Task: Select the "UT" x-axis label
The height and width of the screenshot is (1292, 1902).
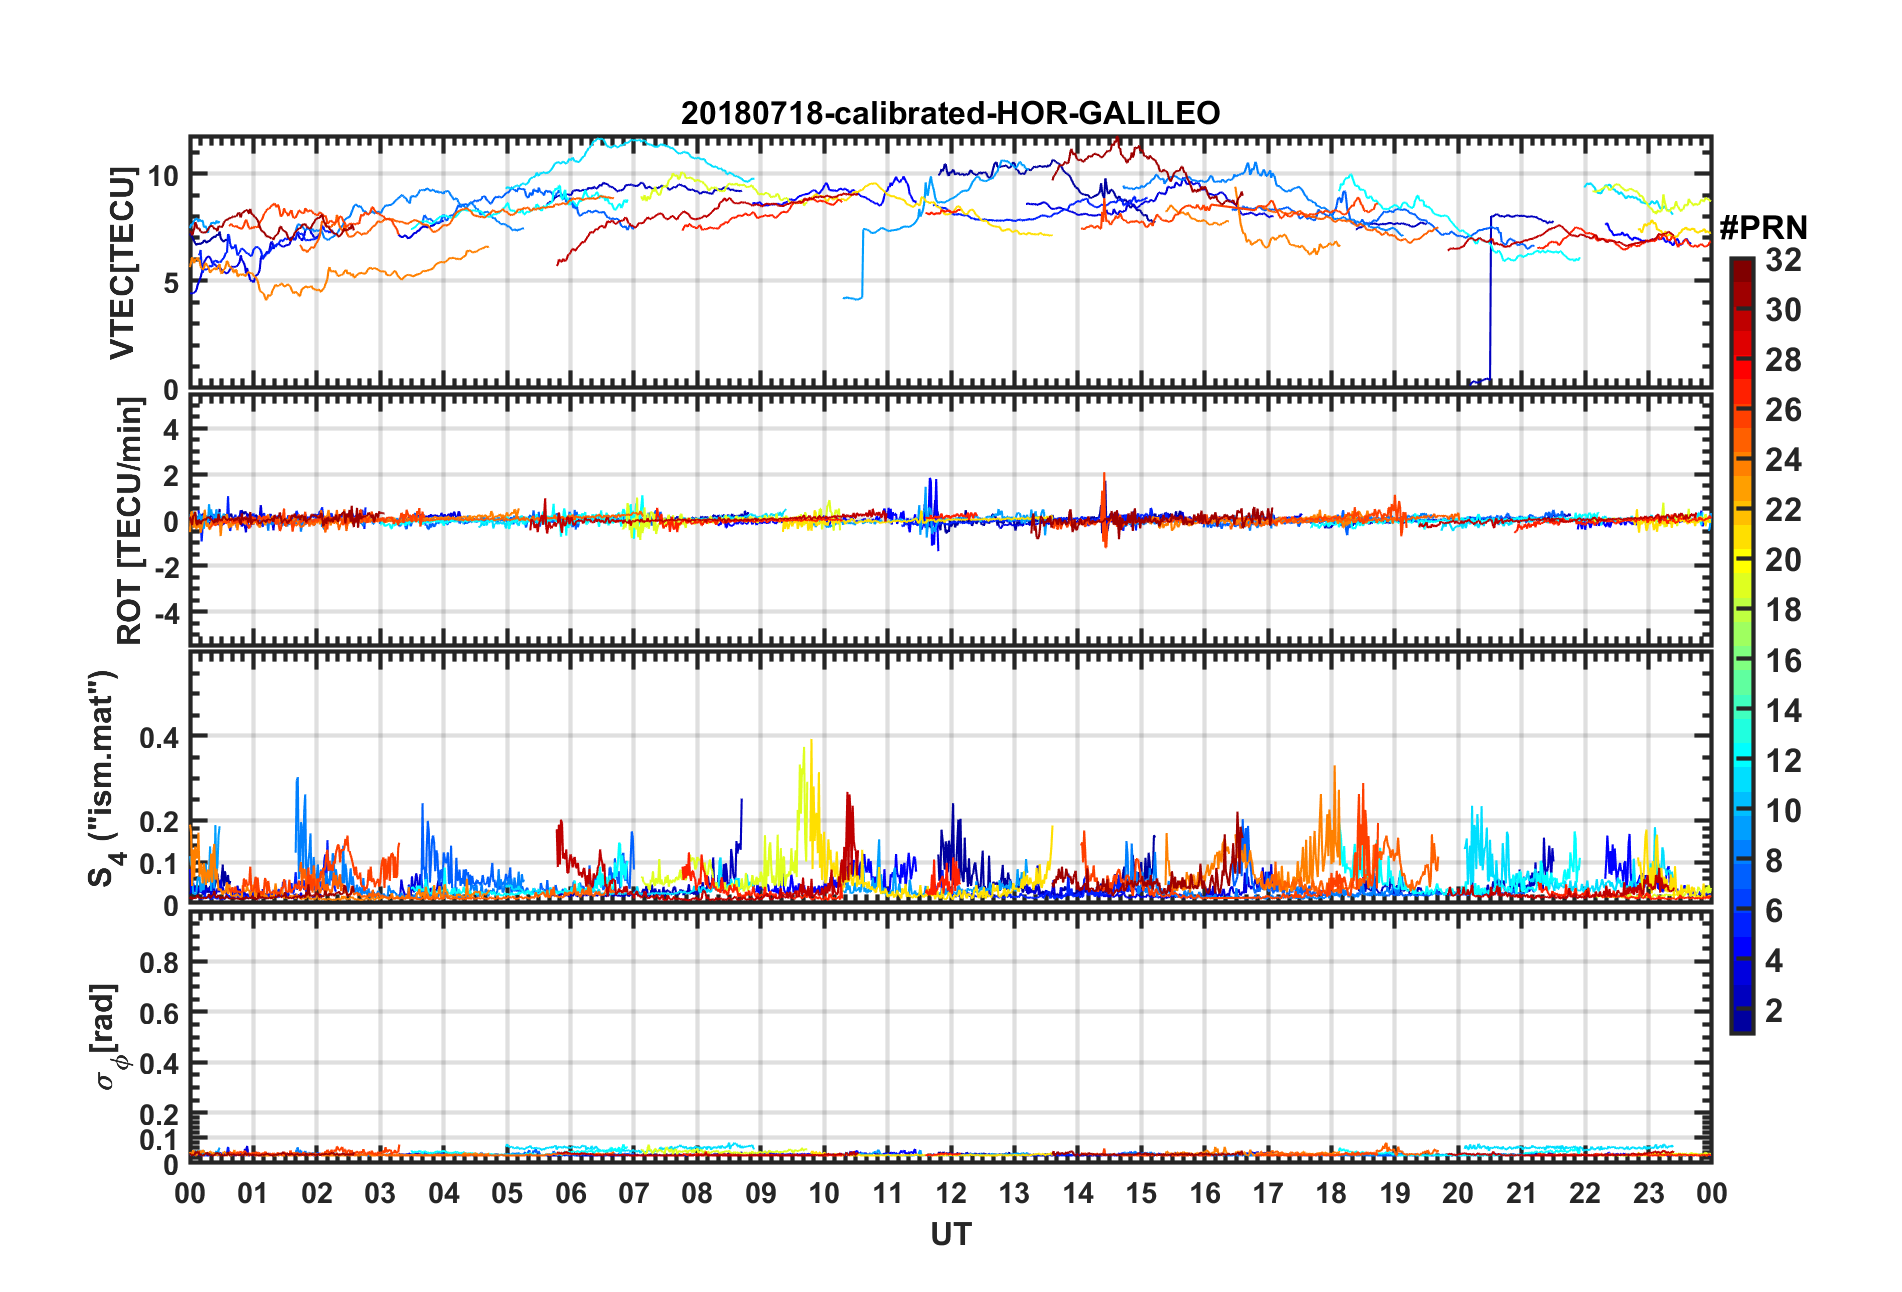Action: 950,1235
